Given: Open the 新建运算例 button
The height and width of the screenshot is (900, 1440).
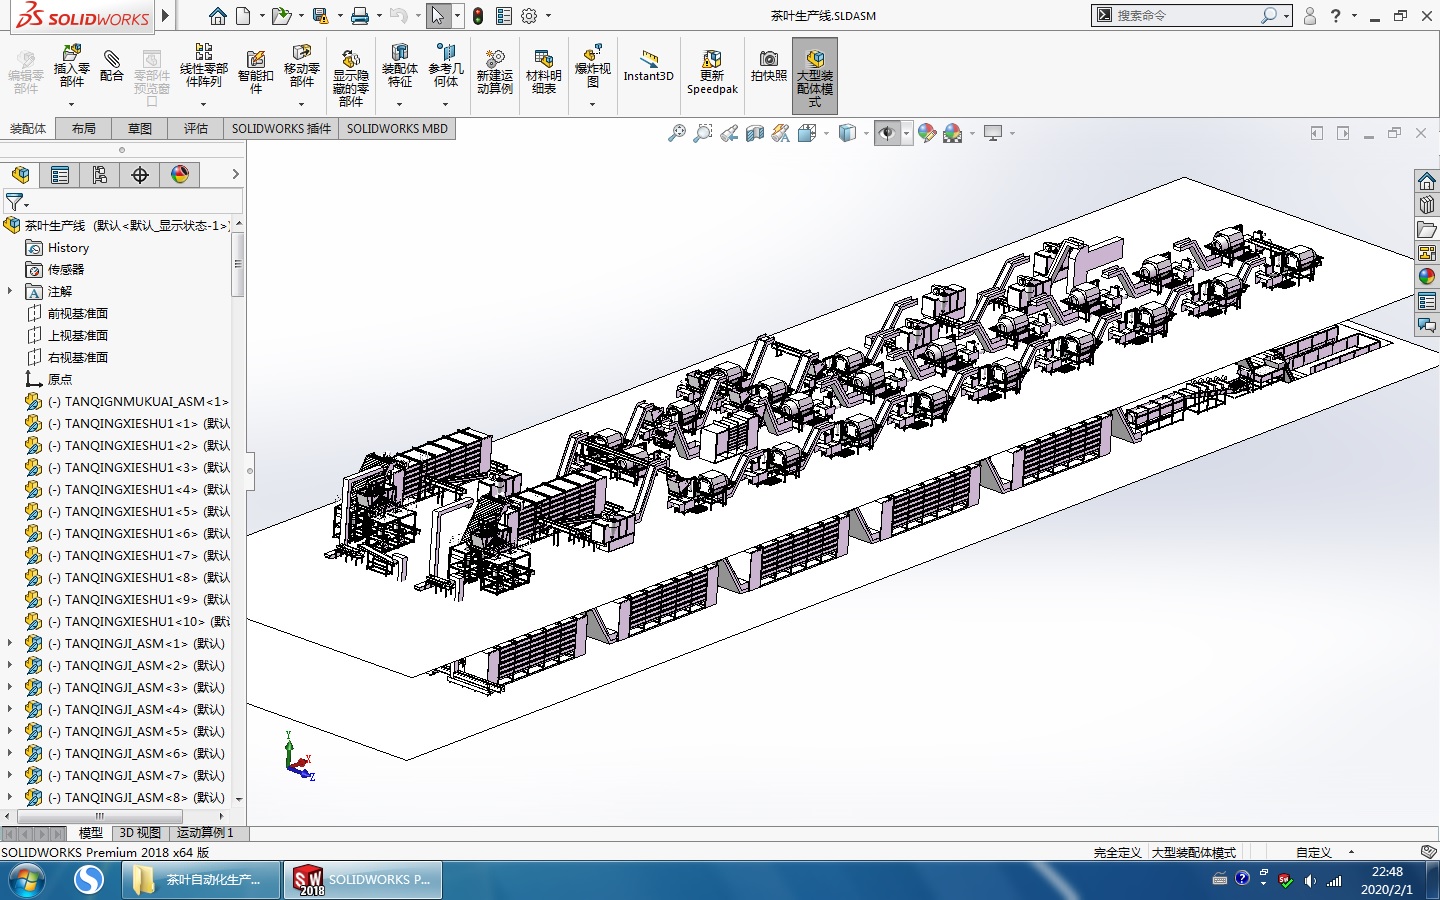Looking at the screenshot, I should click(494, 72).
